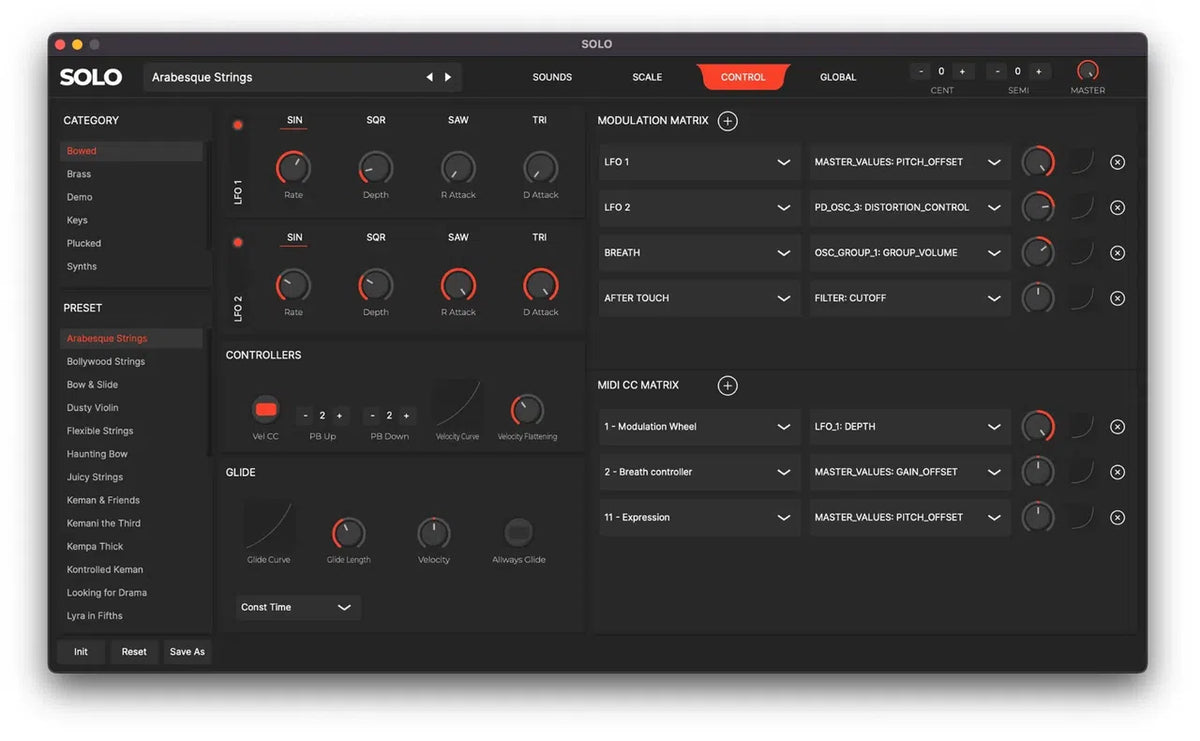Switch to the GLOBAL tab

pos(838,76)
